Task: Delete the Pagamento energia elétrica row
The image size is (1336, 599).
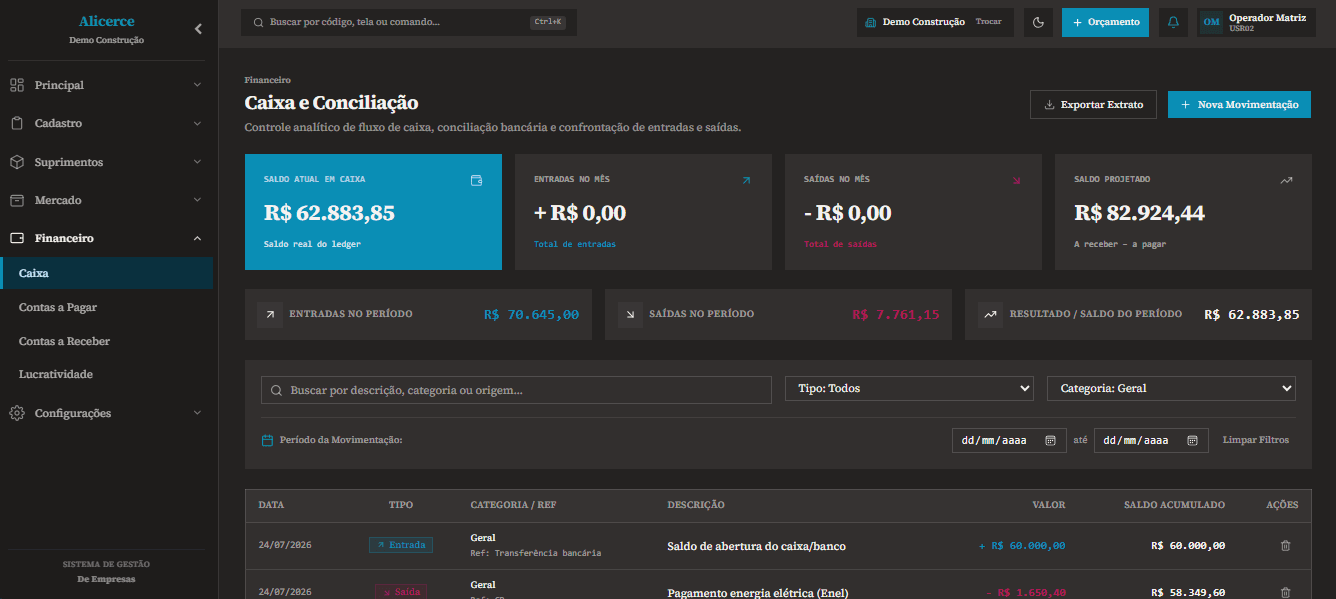Action: pos(1285,592)
